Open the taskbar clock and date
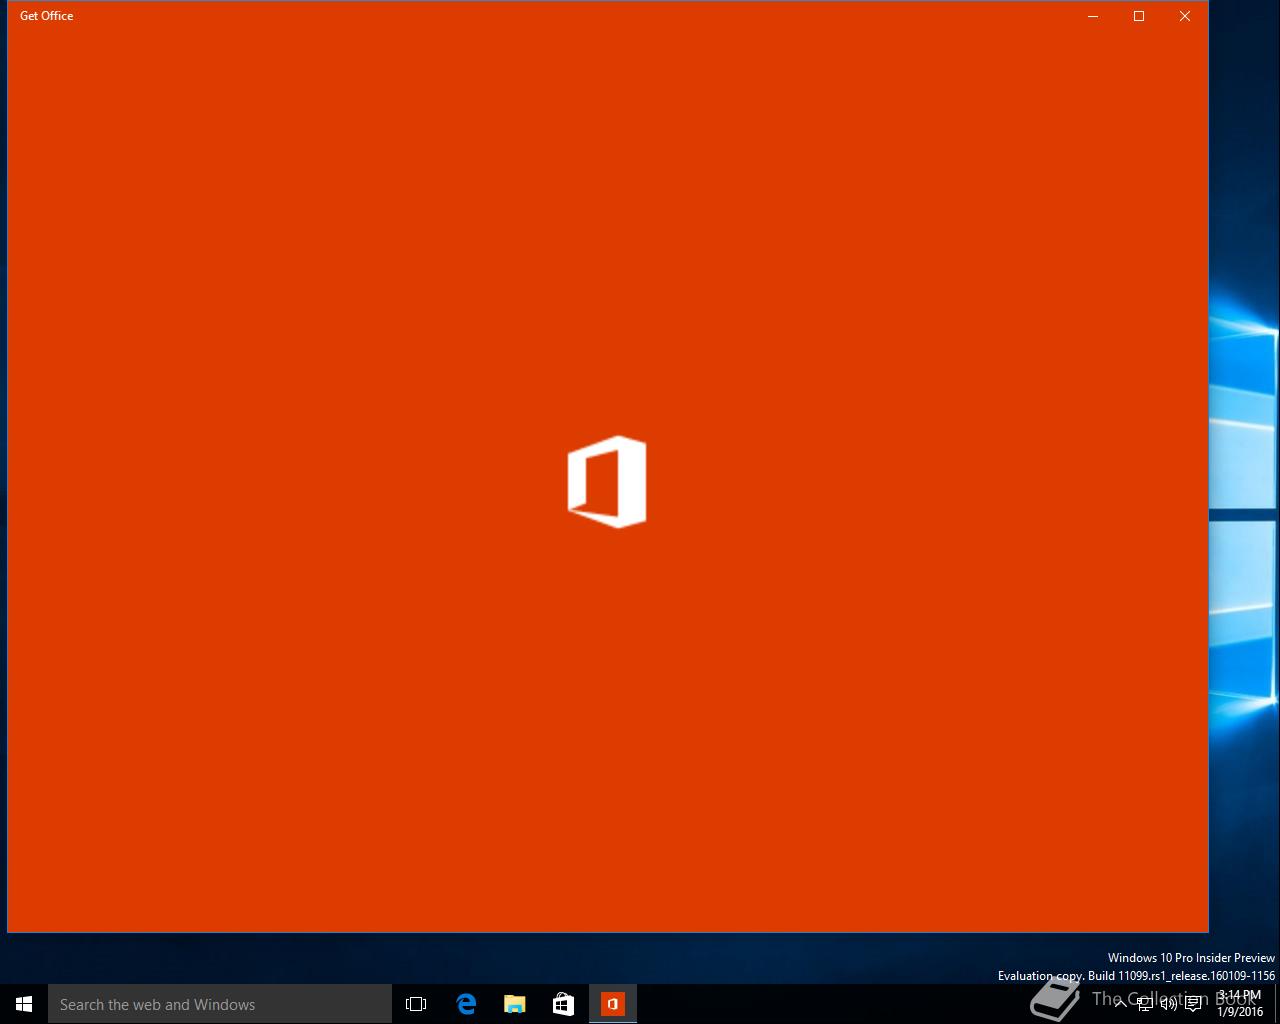This screenshot has width=1280, height=1024. tap(1240, 1004)
